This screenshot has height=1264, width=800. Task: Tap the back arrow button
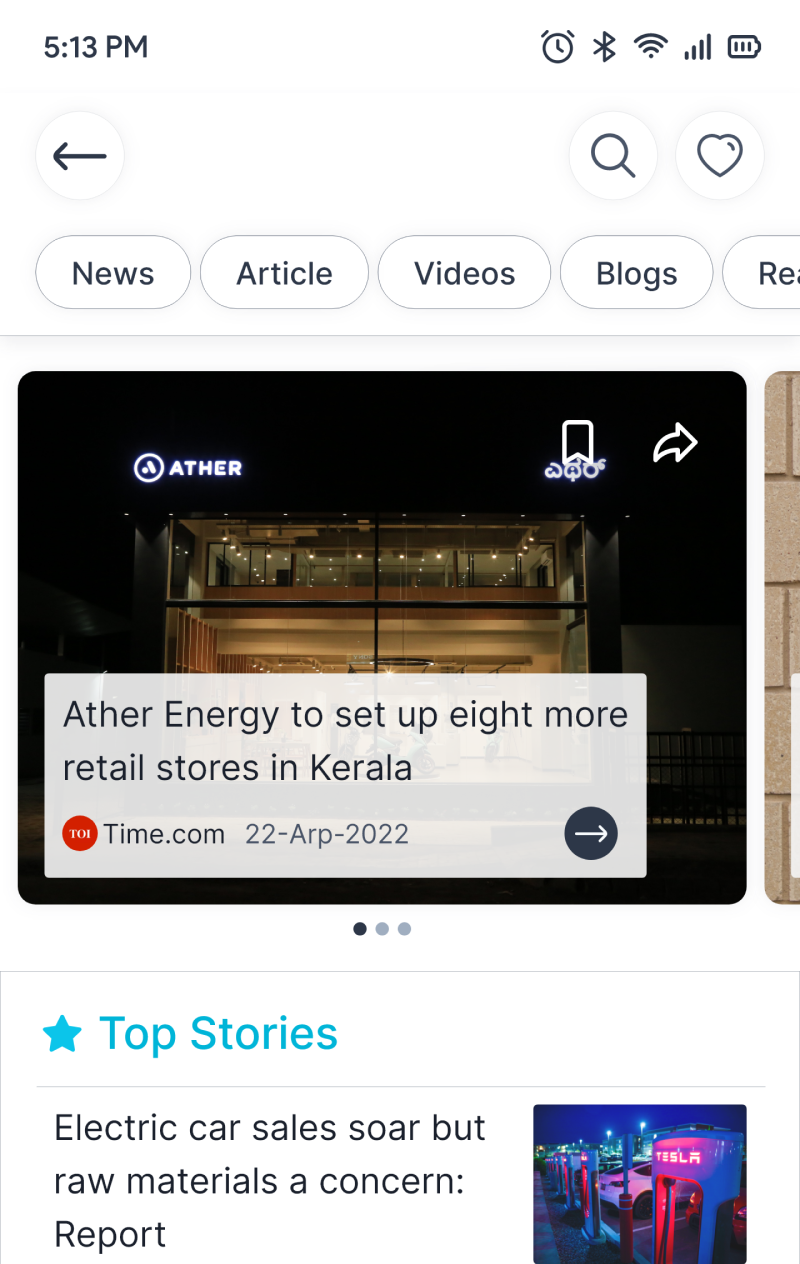(80, 156)
